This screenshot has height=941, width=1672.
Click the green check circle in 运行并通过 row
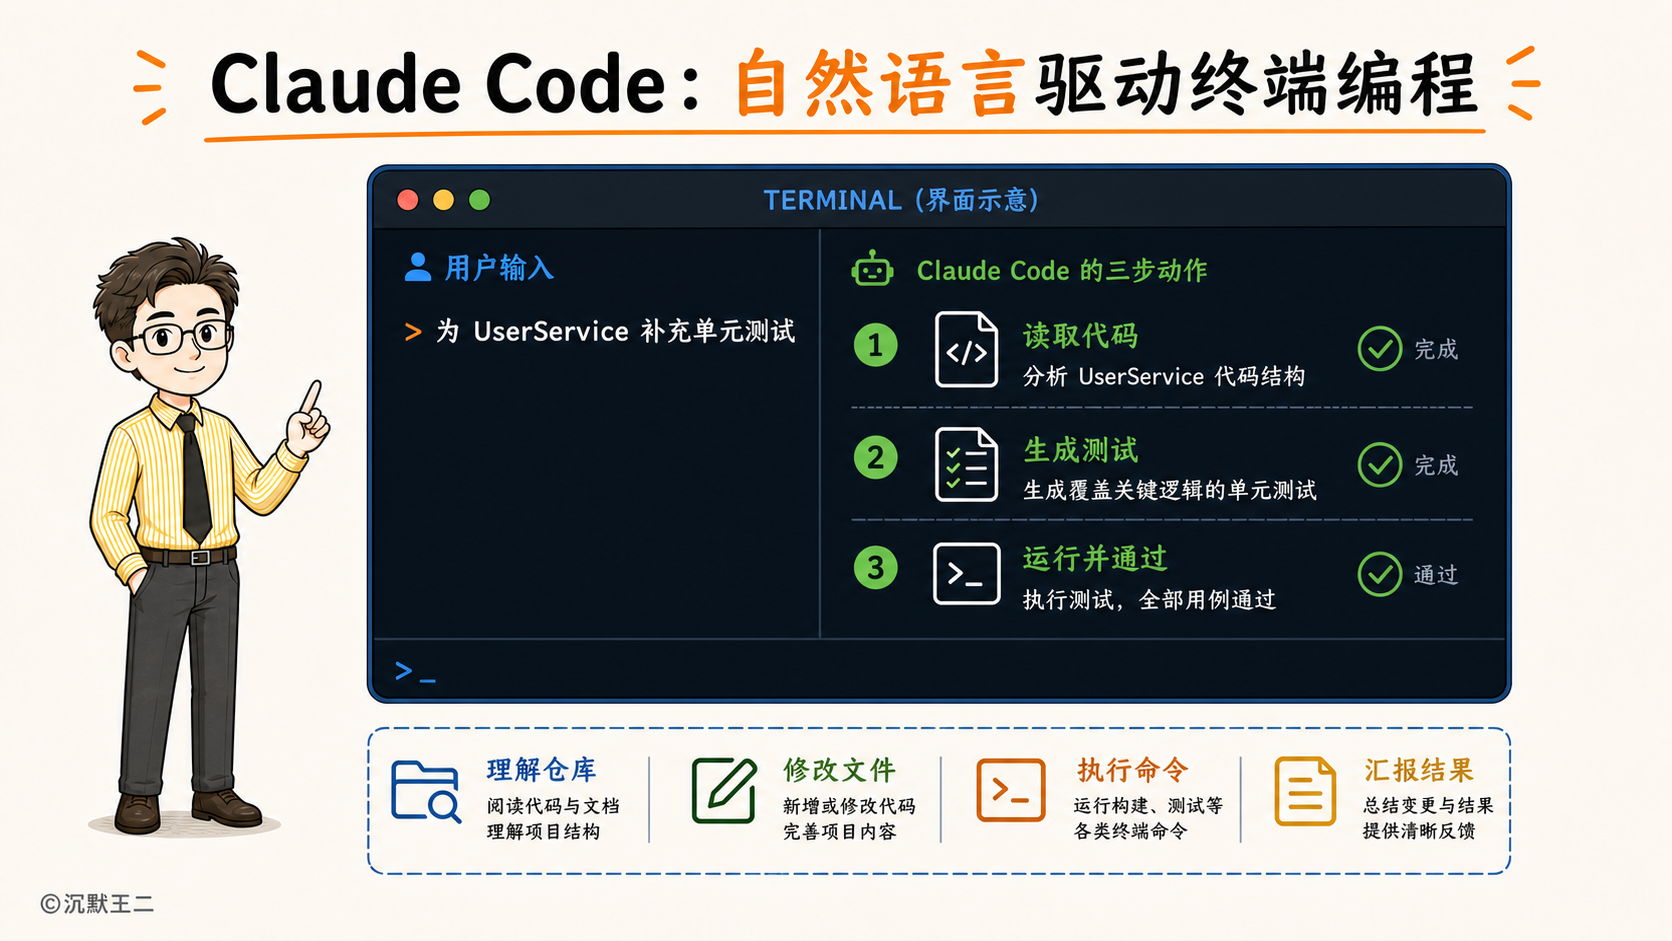click(x=1380, y=574)
